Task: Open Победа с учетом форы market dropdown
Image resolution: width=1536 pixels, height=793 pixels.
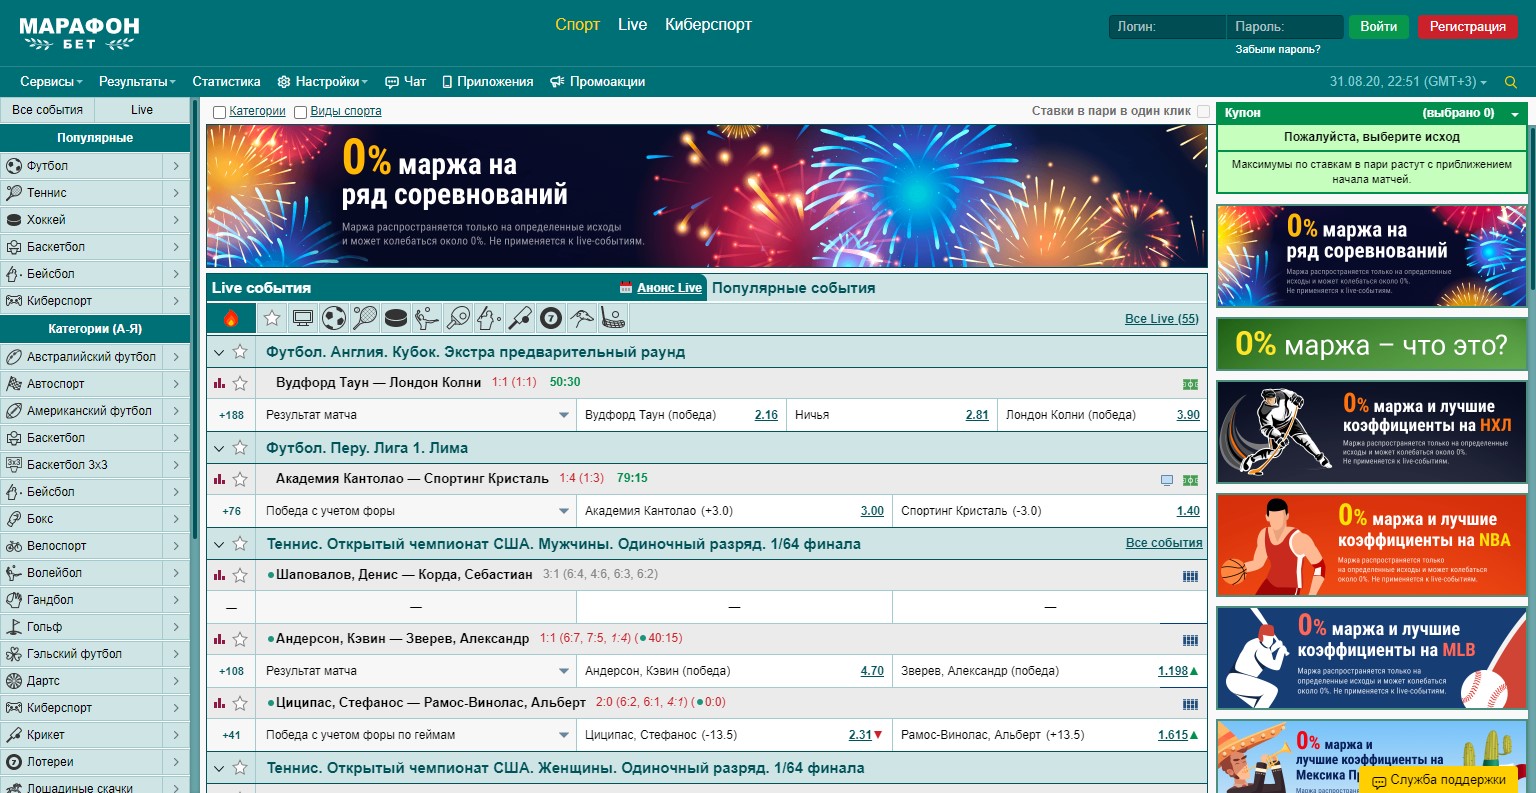Action: click(x=416, y=511)
